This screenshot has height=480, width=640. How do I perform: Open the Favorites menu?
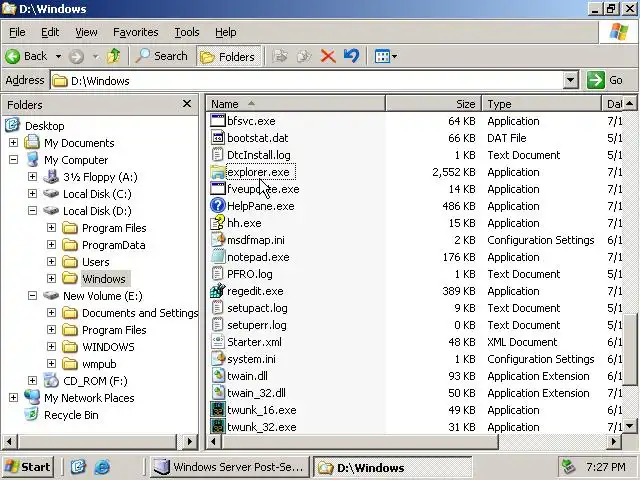pyautogui.click(x=136, y=32)
